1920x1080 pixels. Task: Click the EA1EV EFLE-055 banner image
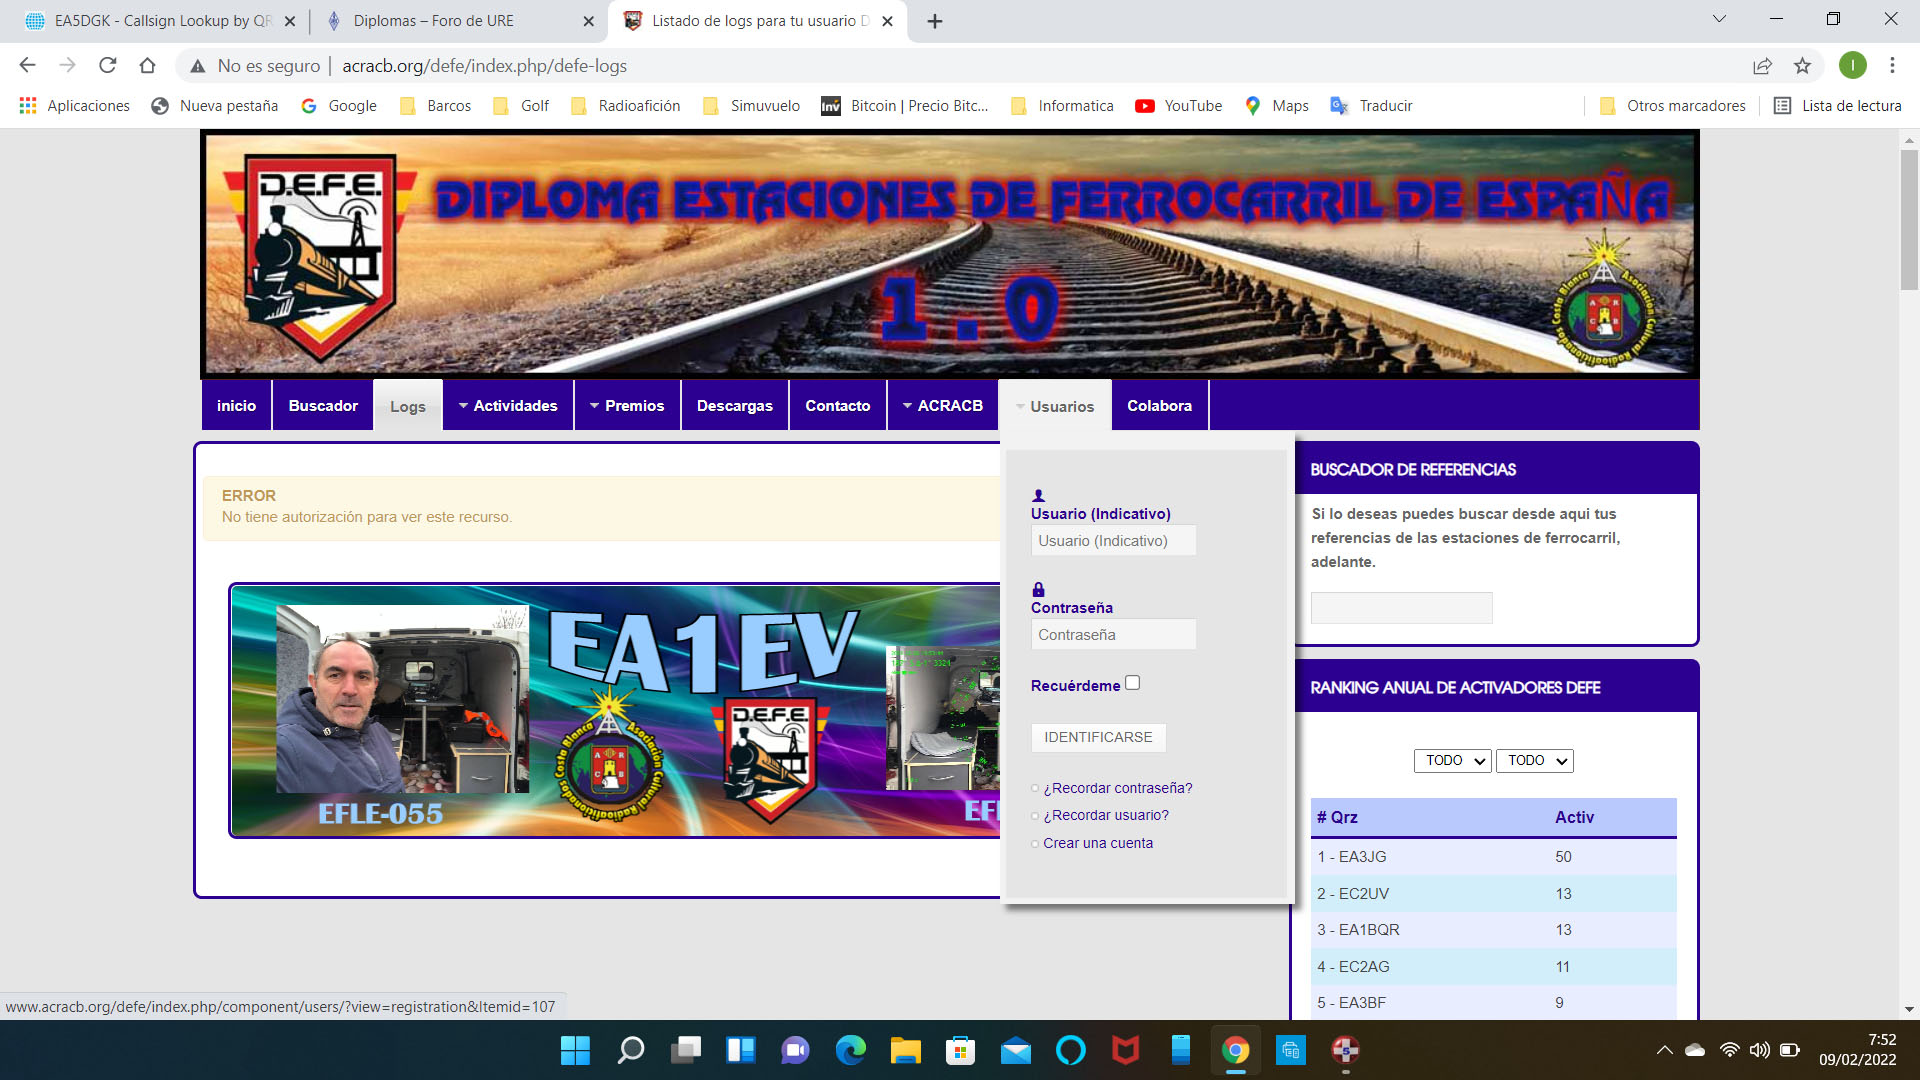(615, 710)
